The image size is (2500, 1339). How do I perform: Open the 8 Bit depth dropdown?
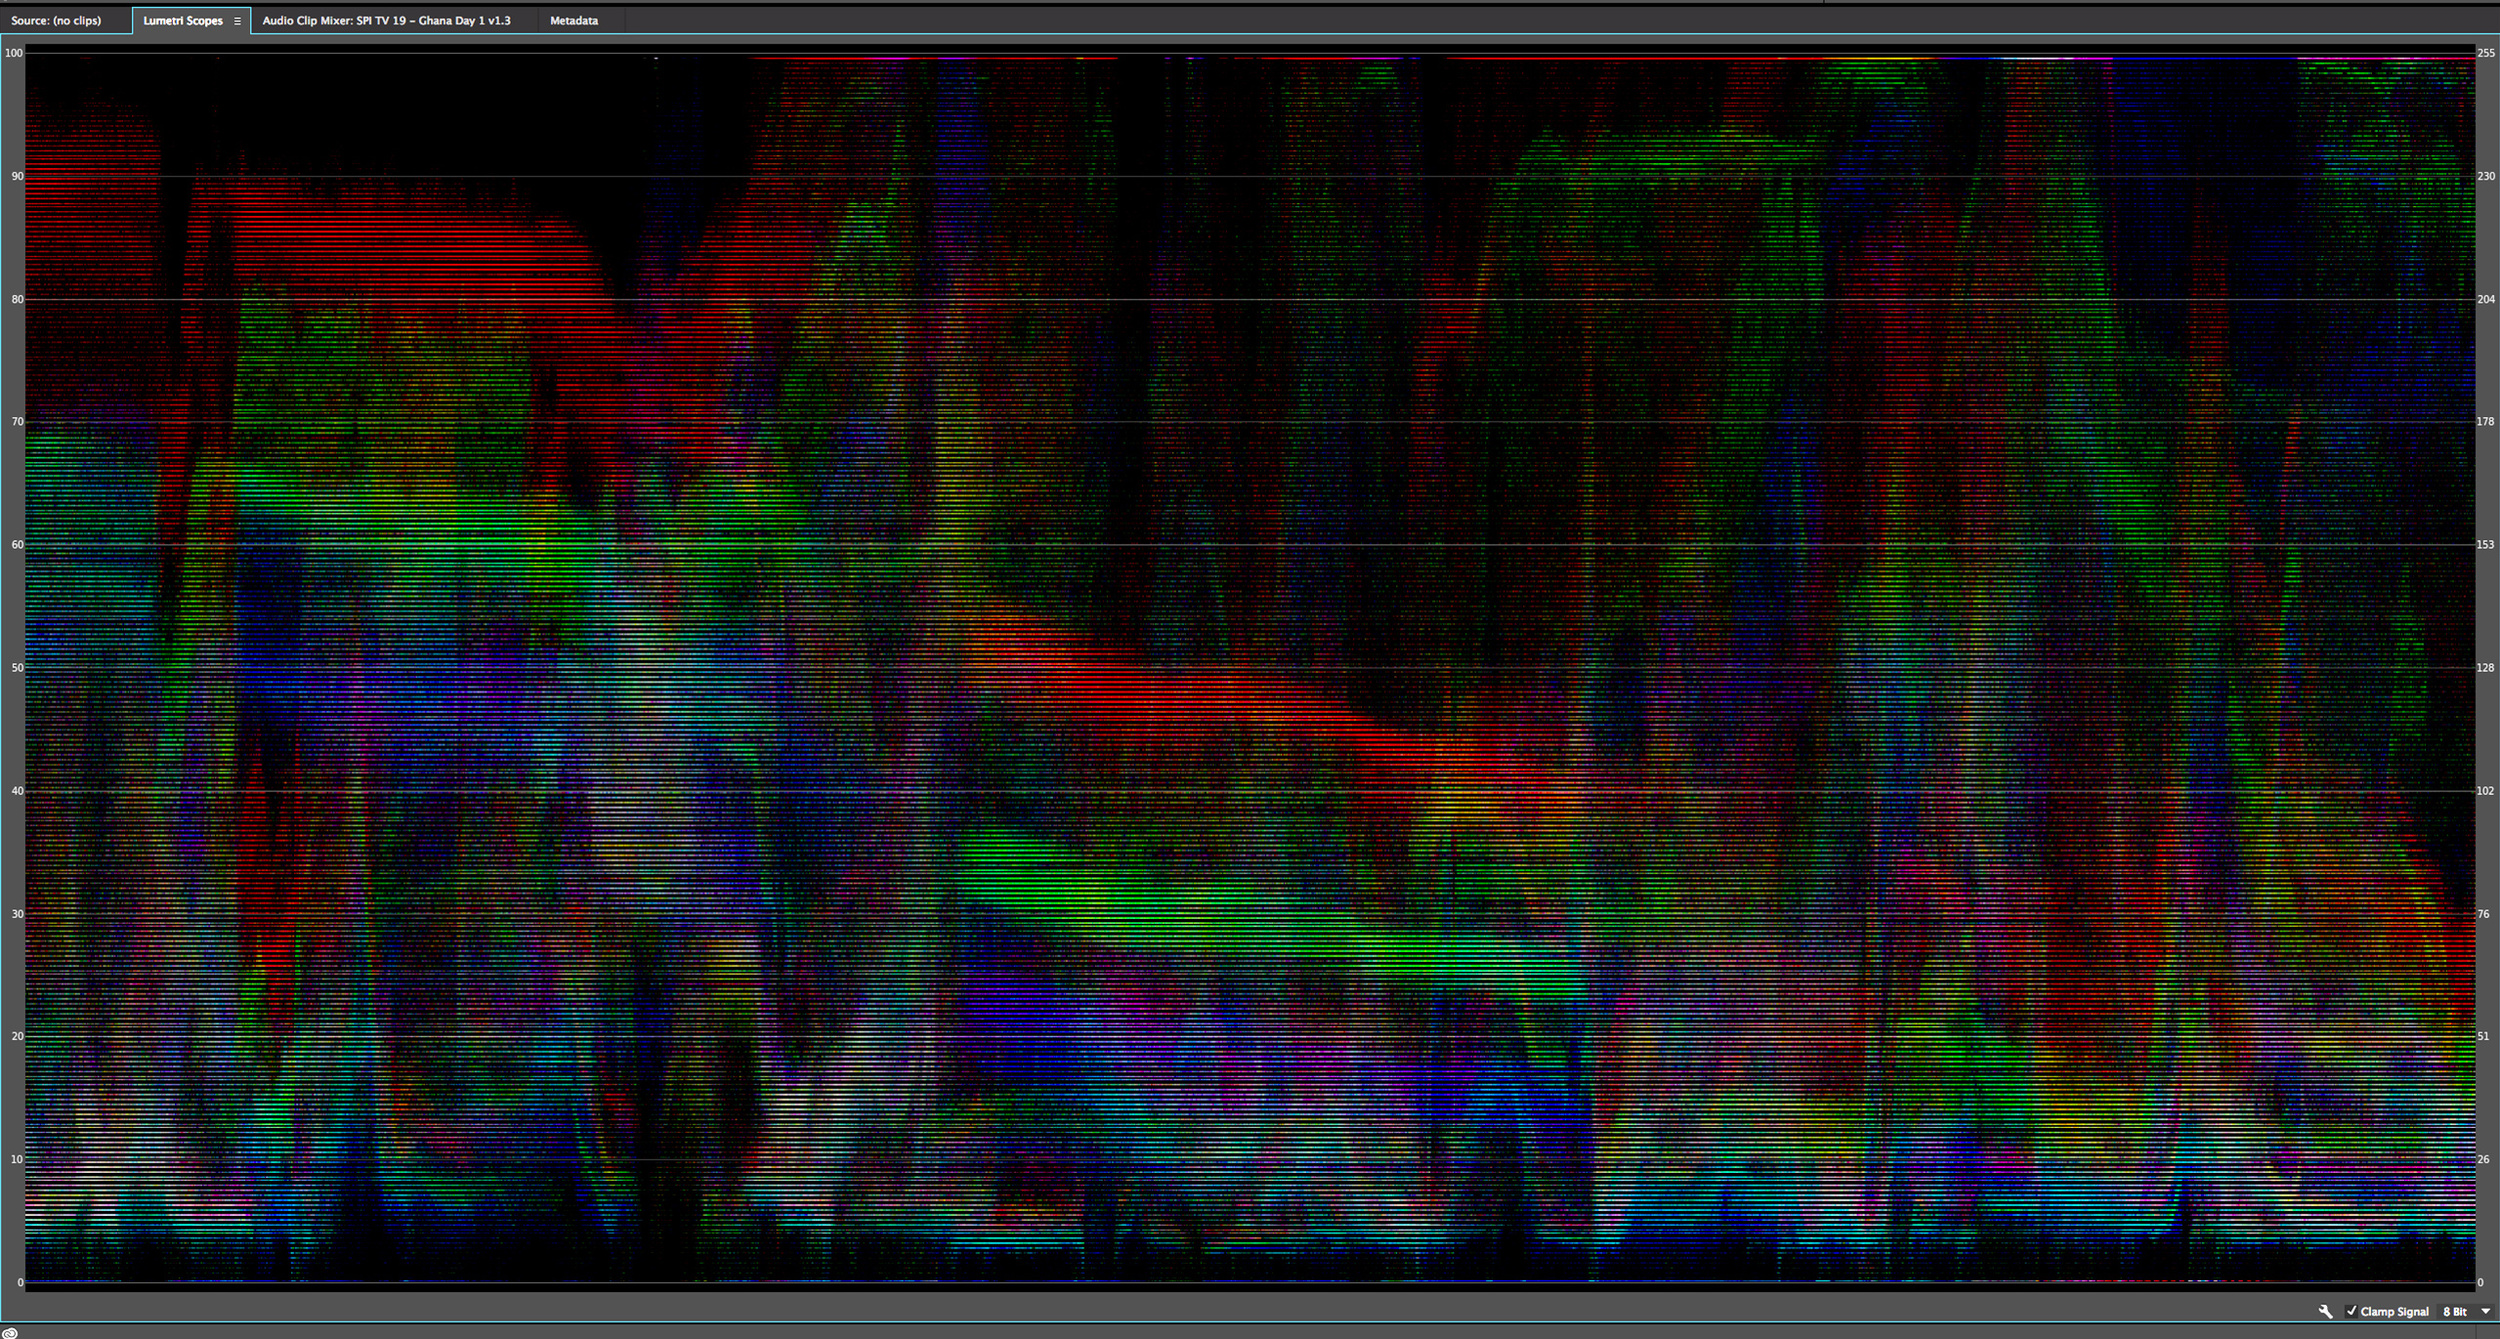click(x=2467, y=1312)
